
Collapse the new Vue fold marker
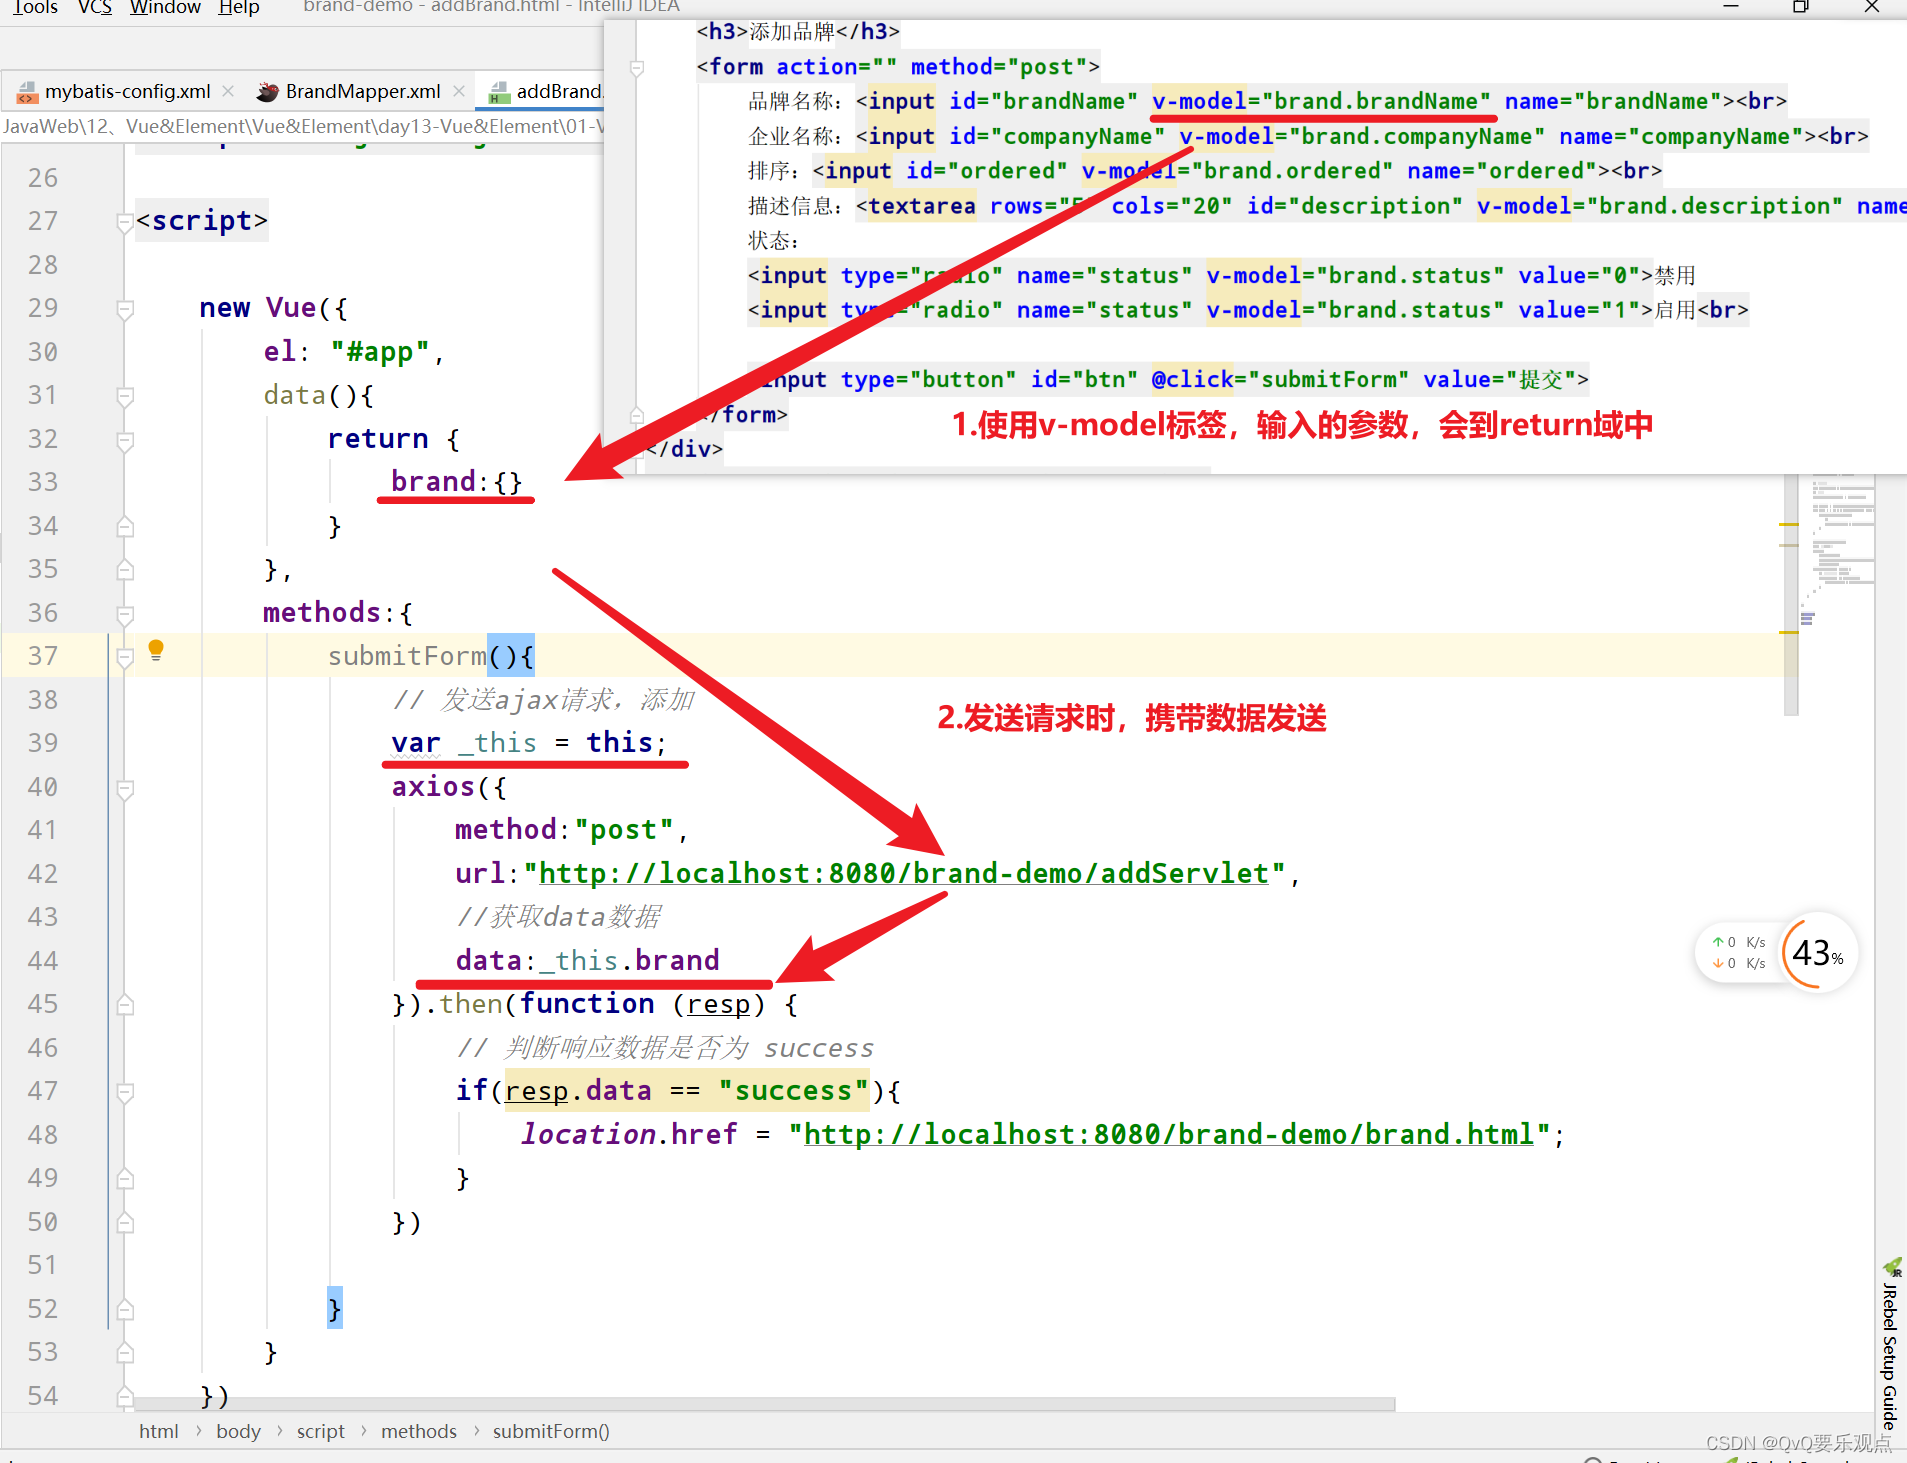(x=125, y=309)
